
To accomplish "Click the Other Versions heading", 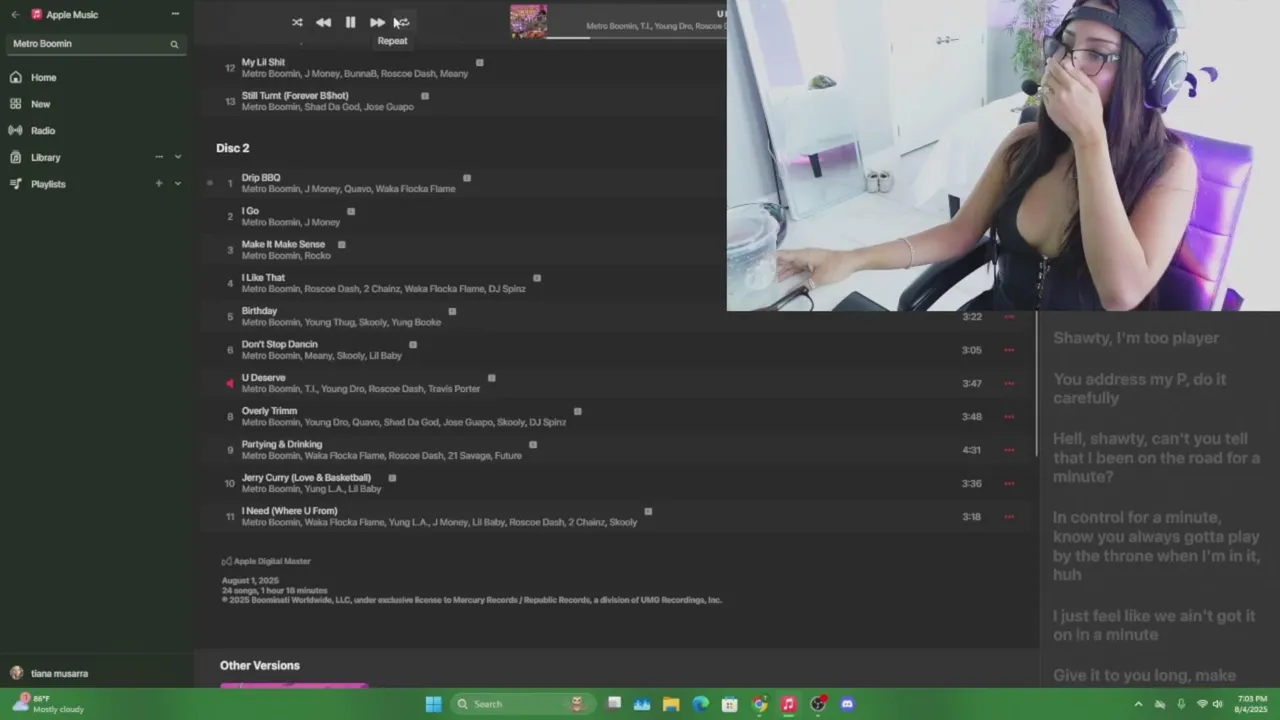I will tap(260, 665).
